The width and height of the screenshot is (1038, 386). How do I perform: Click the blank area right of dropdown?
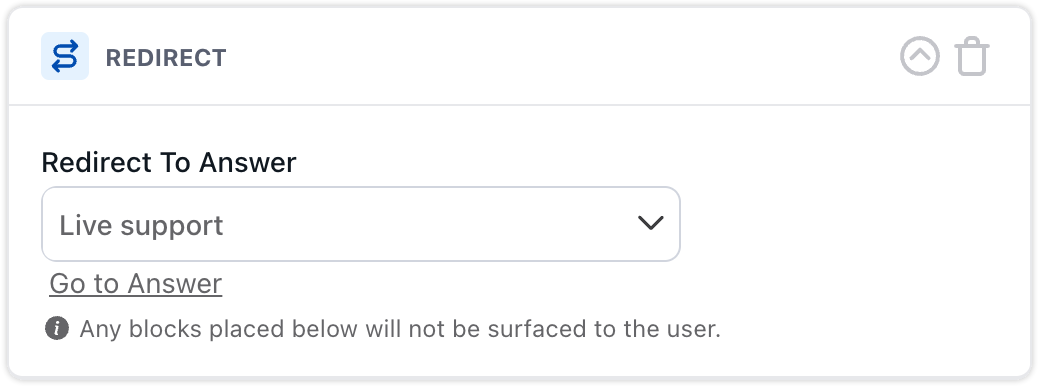tap(854, 224)
